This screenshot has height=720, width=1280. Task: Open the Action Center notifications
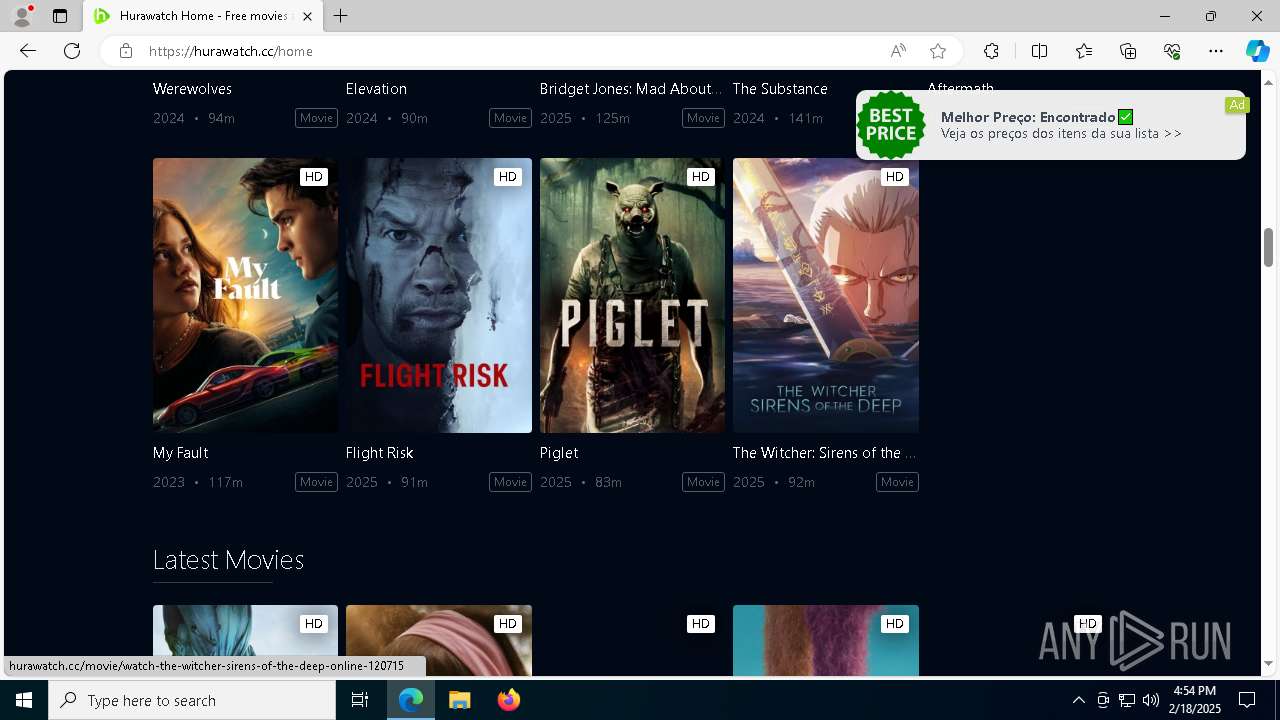[x=1247, y=700]
